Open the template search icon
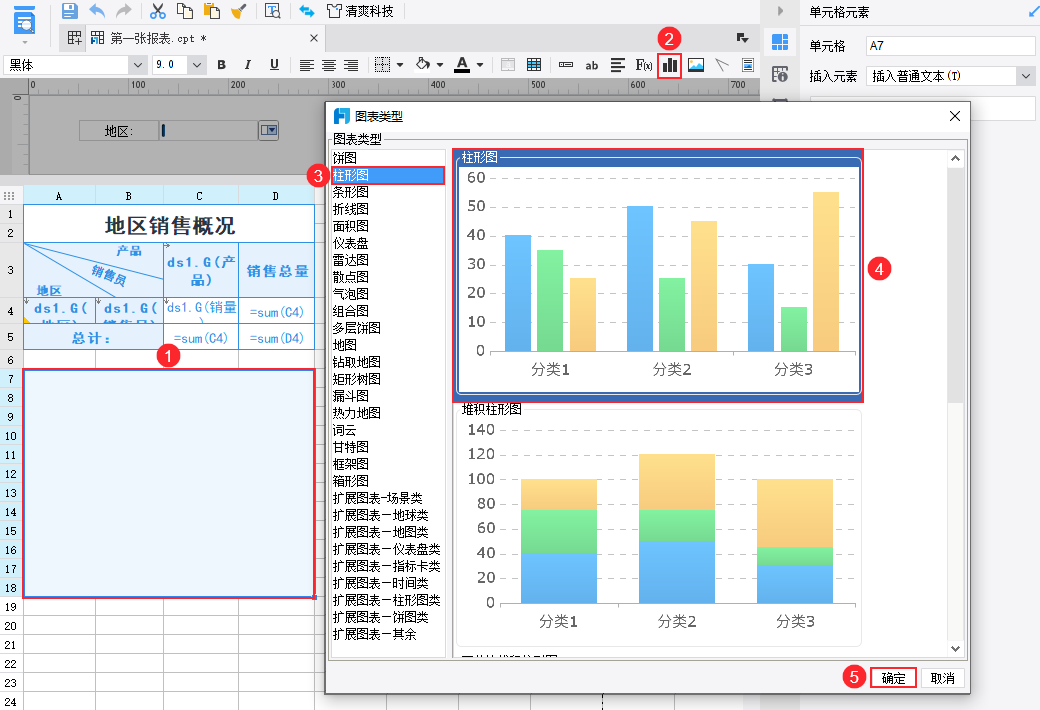The height and width of the screenshot is (710, 1040). click(x=272, y=11)
